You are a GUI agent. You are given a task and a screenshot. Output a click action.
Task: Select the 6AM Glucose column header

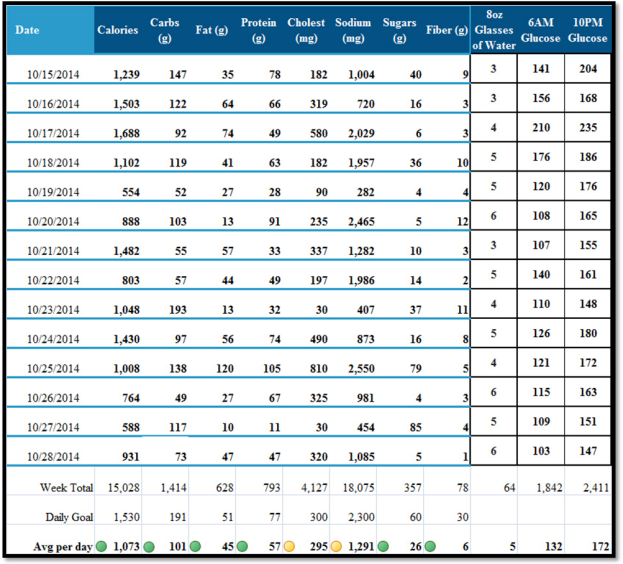[540, 30]
